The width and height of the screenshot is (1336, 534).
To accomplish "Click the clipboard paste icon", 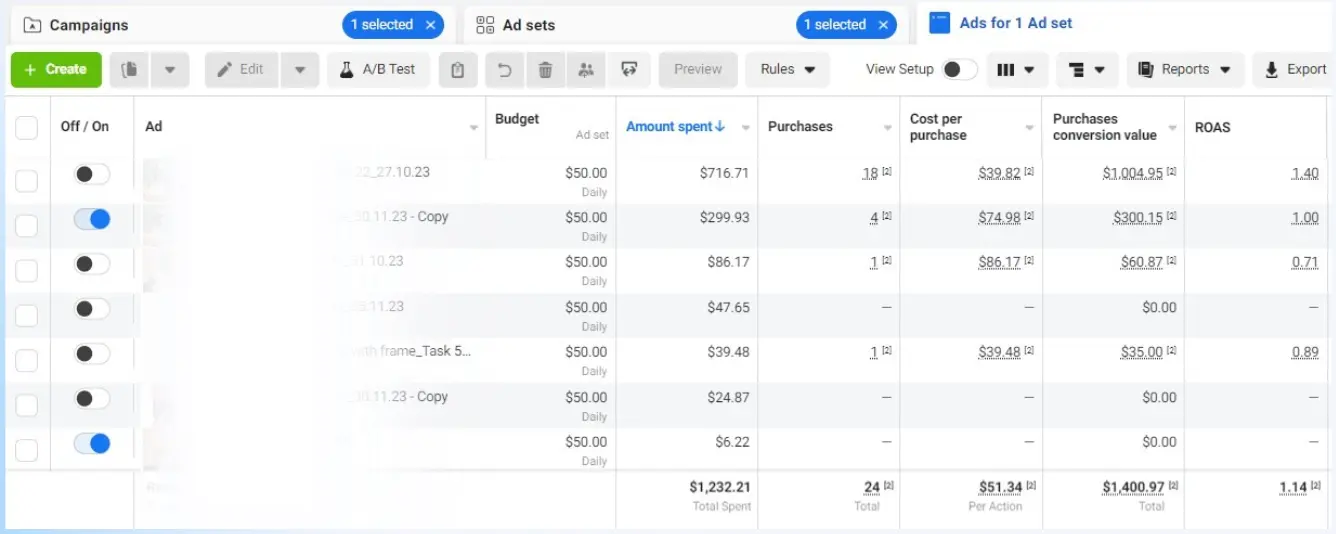I will [458, 70].
